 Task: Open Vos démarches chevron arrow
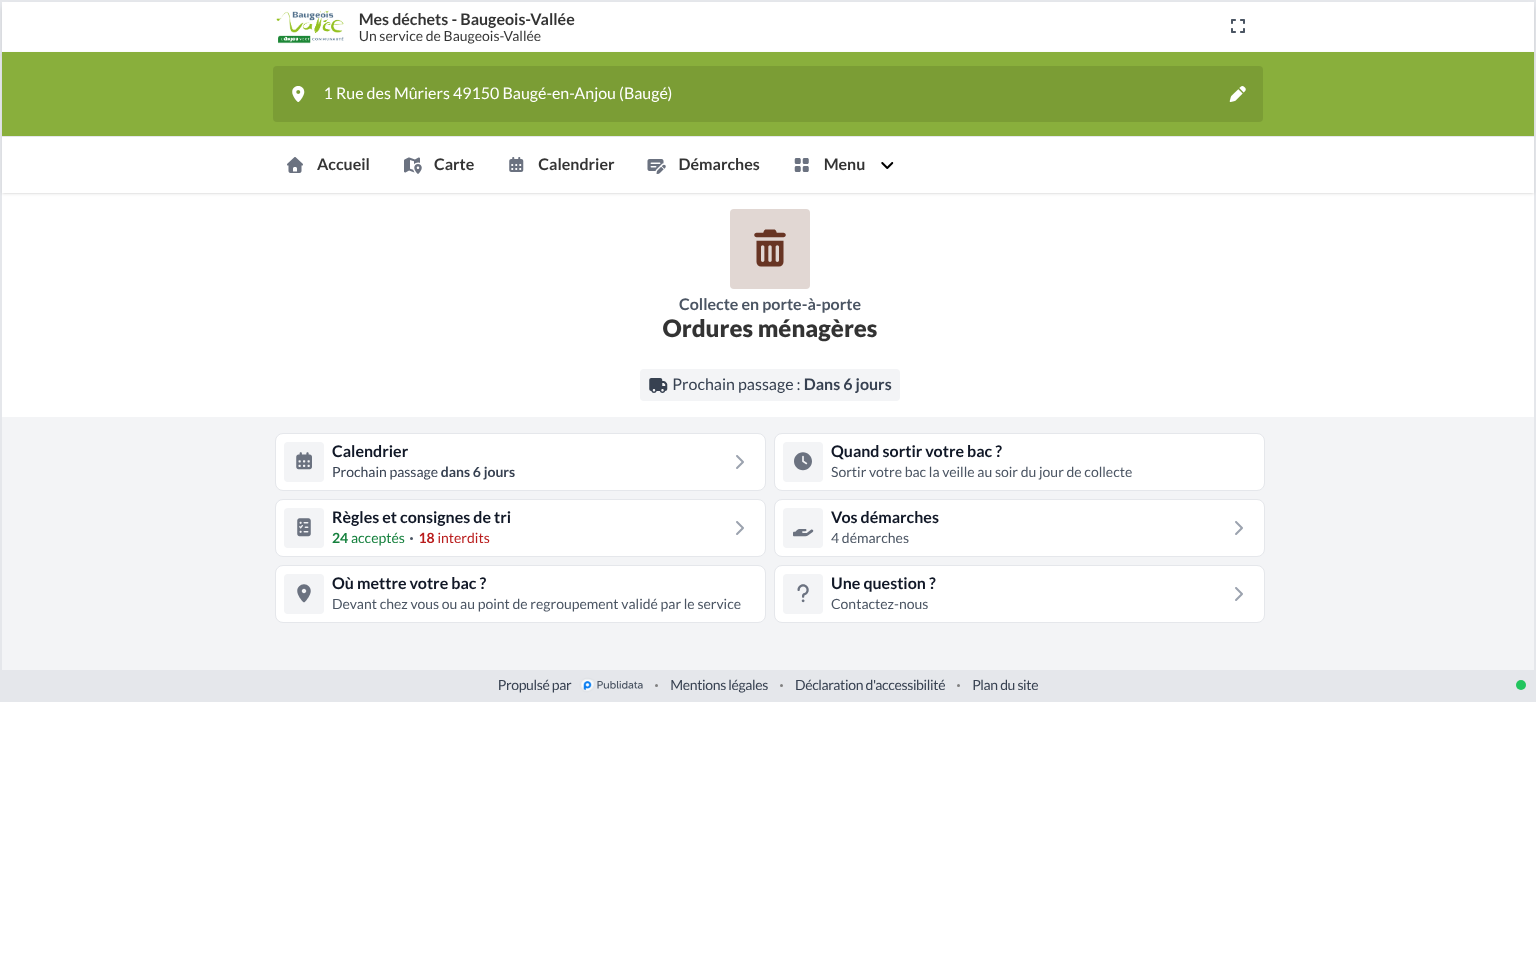pyautogui.click(x=1239, y=528)
